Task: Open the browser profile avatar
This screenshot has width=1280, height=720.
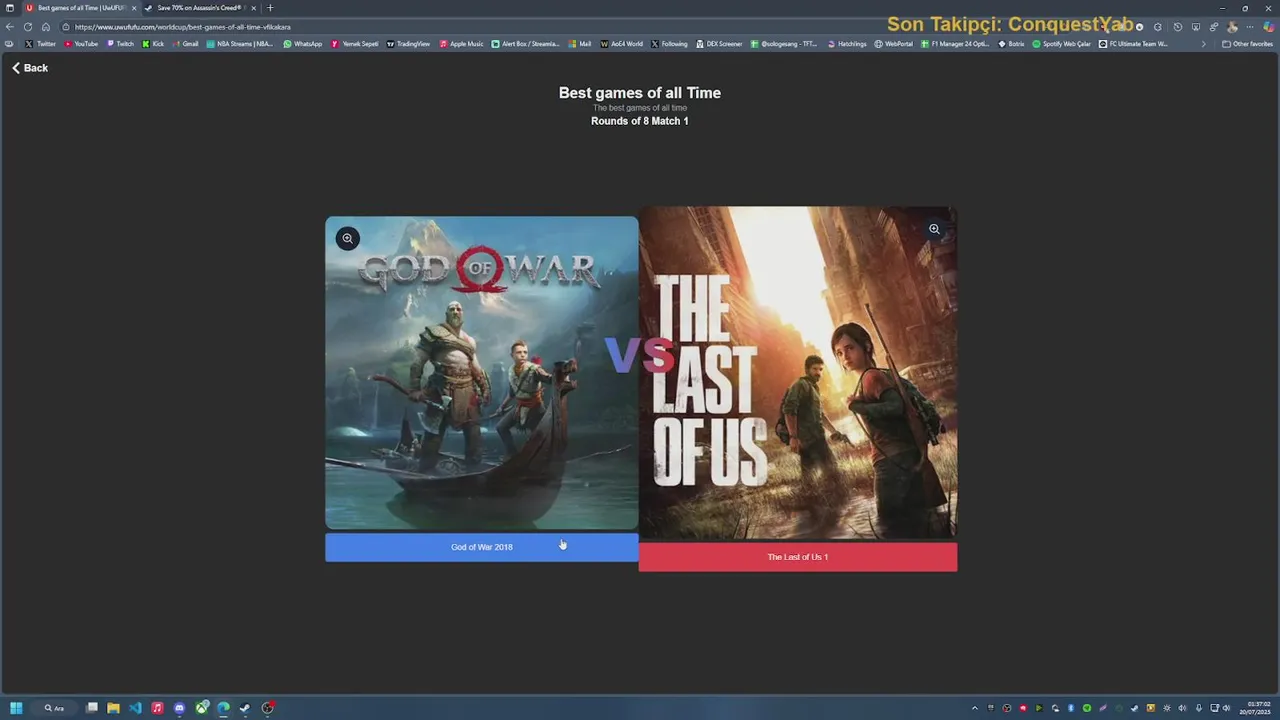Action: click(x=1232, y=27)
